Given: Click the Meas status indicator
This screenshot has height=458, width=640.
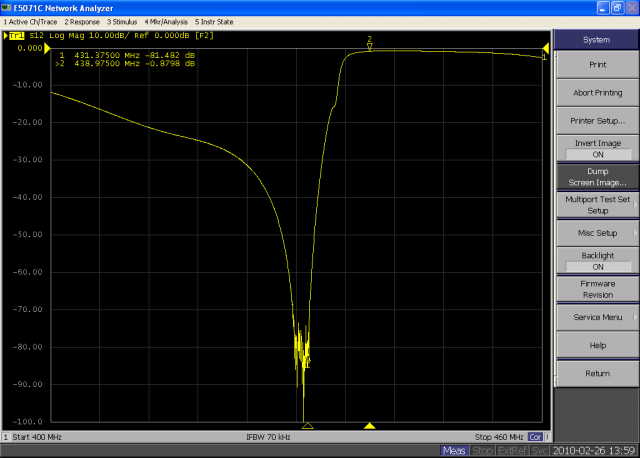Looking at the screenshot, I should [455, 451].
